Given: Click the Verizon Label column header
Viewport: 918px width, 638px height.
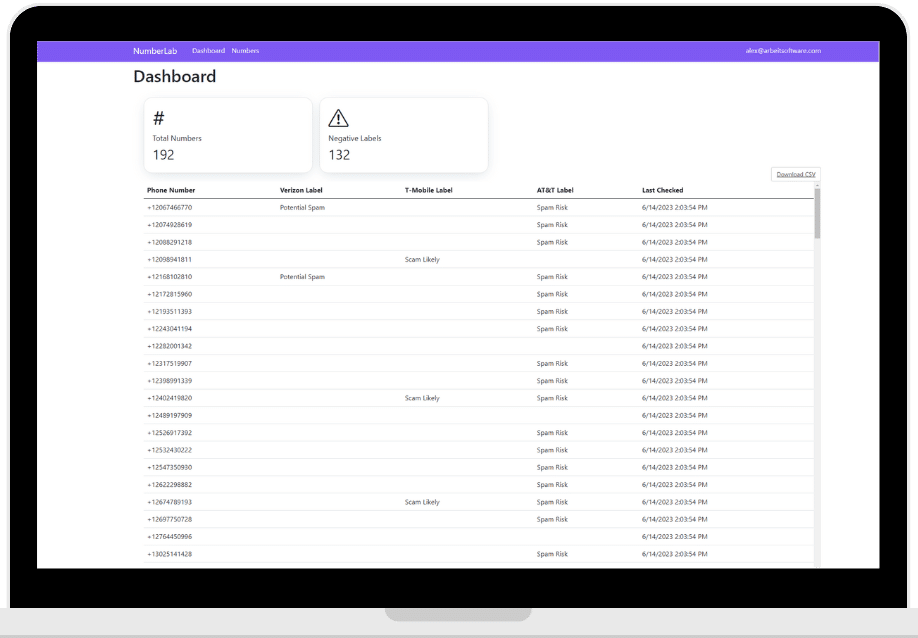Looking at the screenshot, I should click(x=301, y=190).
